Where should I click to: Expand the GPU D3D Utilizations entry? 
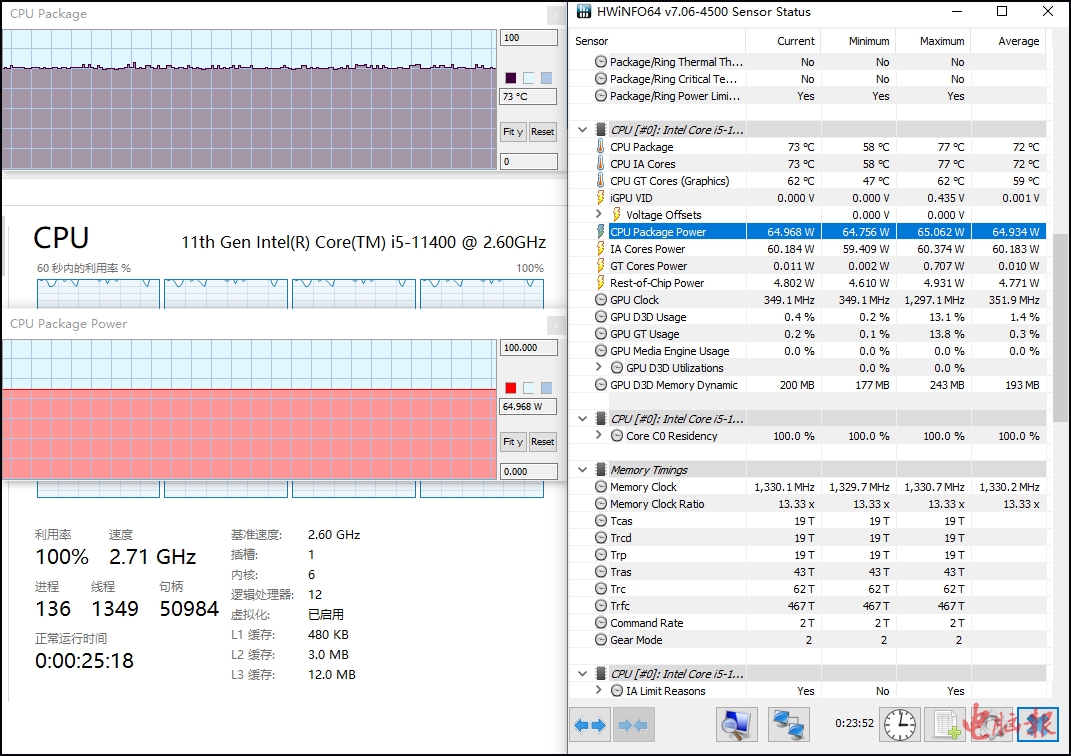(599, 368)
